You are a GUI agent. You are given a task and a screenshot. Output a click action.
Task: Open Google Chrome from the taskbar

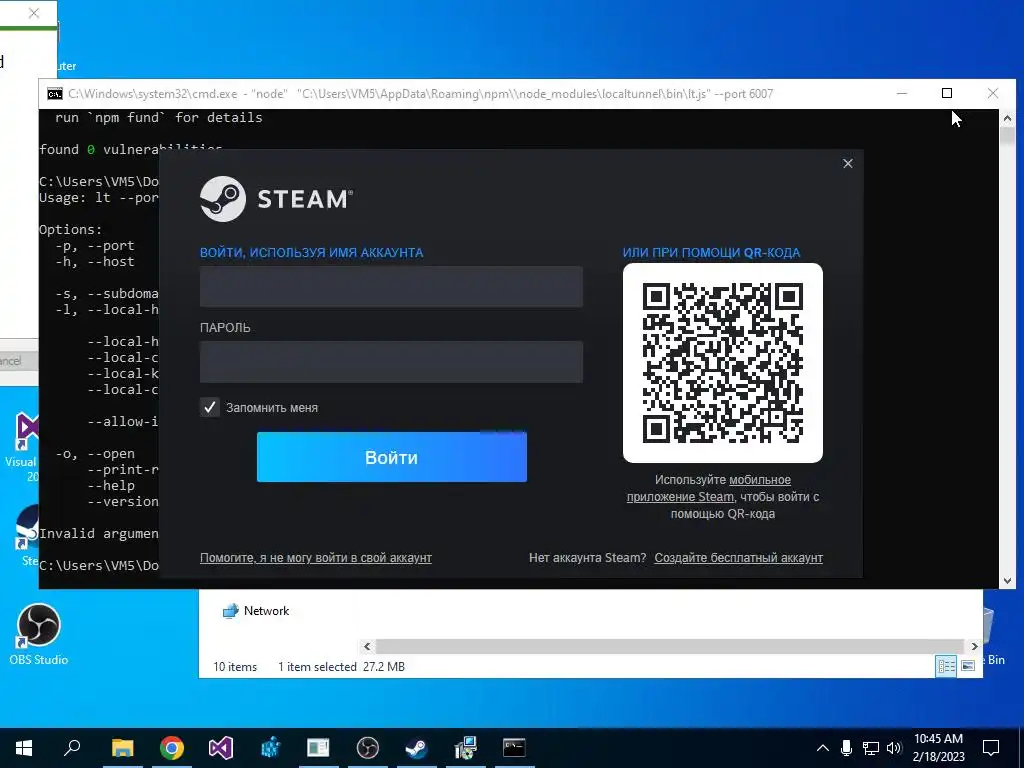172,748
